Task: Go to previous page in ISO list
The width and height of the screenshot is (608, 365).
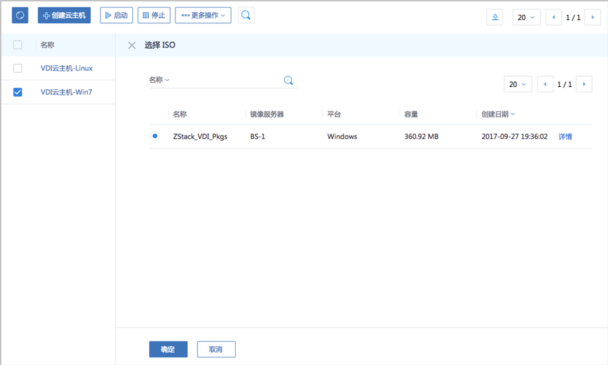Action: 545,84
